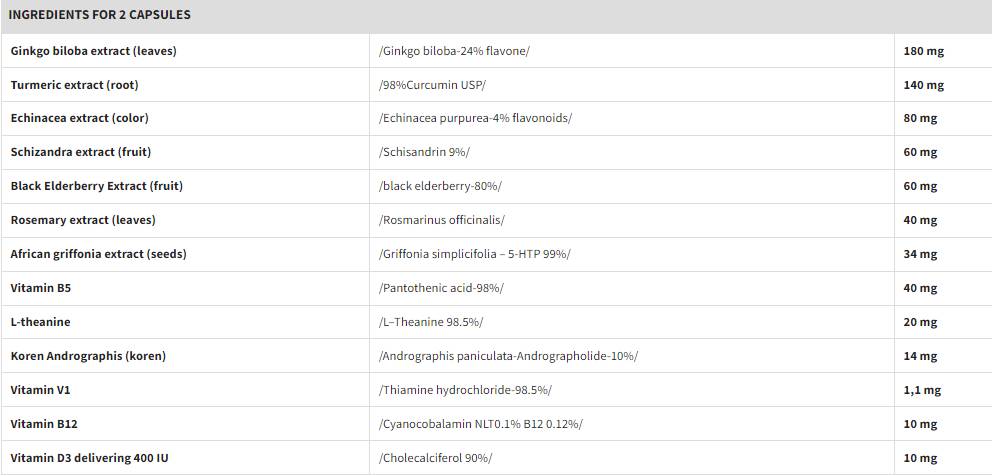992x476 pixels.
Task: Click Koren Andrographis (koren) cell
Action: [x=88, y=356]
